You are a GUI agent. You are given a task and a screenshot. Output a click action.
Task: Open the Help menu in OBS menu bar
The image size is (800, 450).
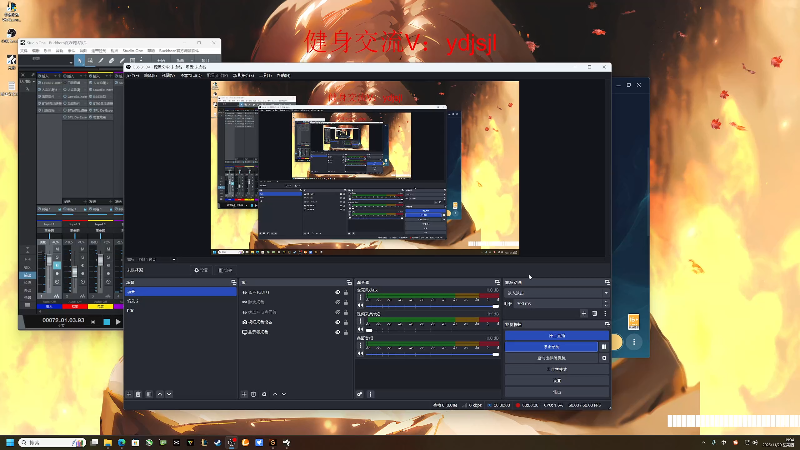click(x=283, y=76)
